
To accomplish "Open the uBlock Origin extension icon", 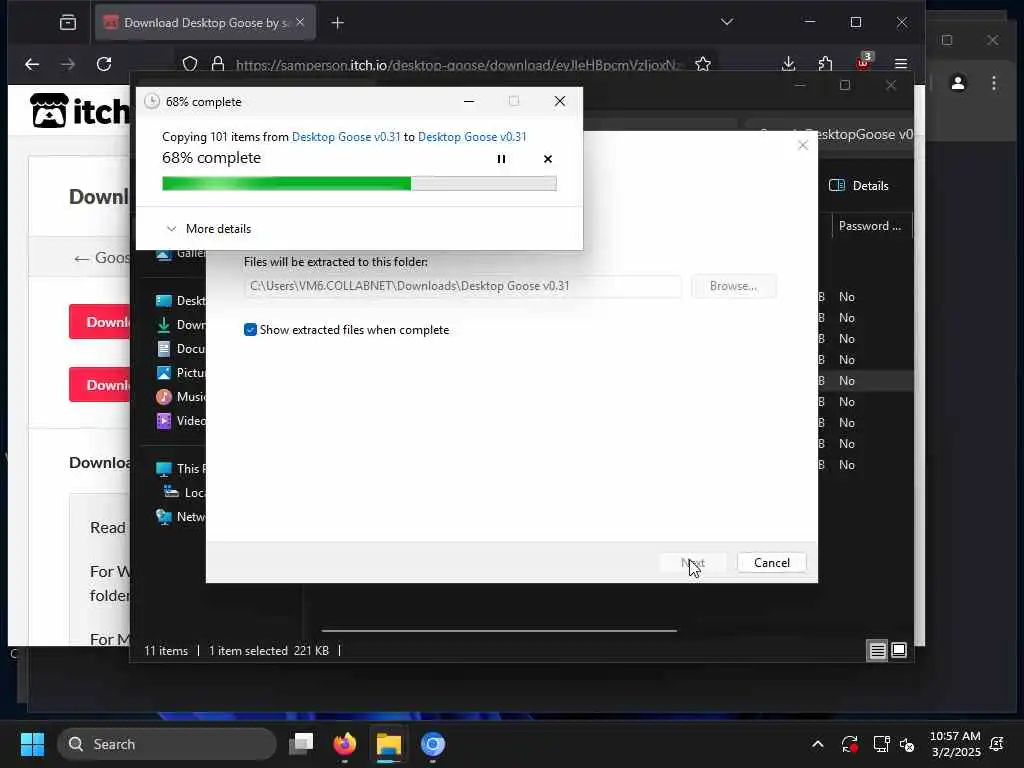I will tap(863, 63).
